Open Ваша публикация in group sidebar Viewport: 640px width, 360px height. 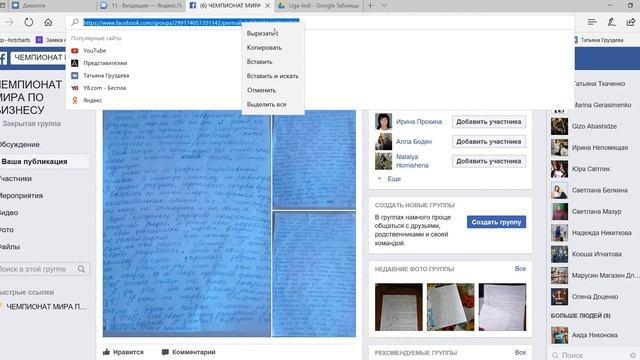tap(34, 162)
